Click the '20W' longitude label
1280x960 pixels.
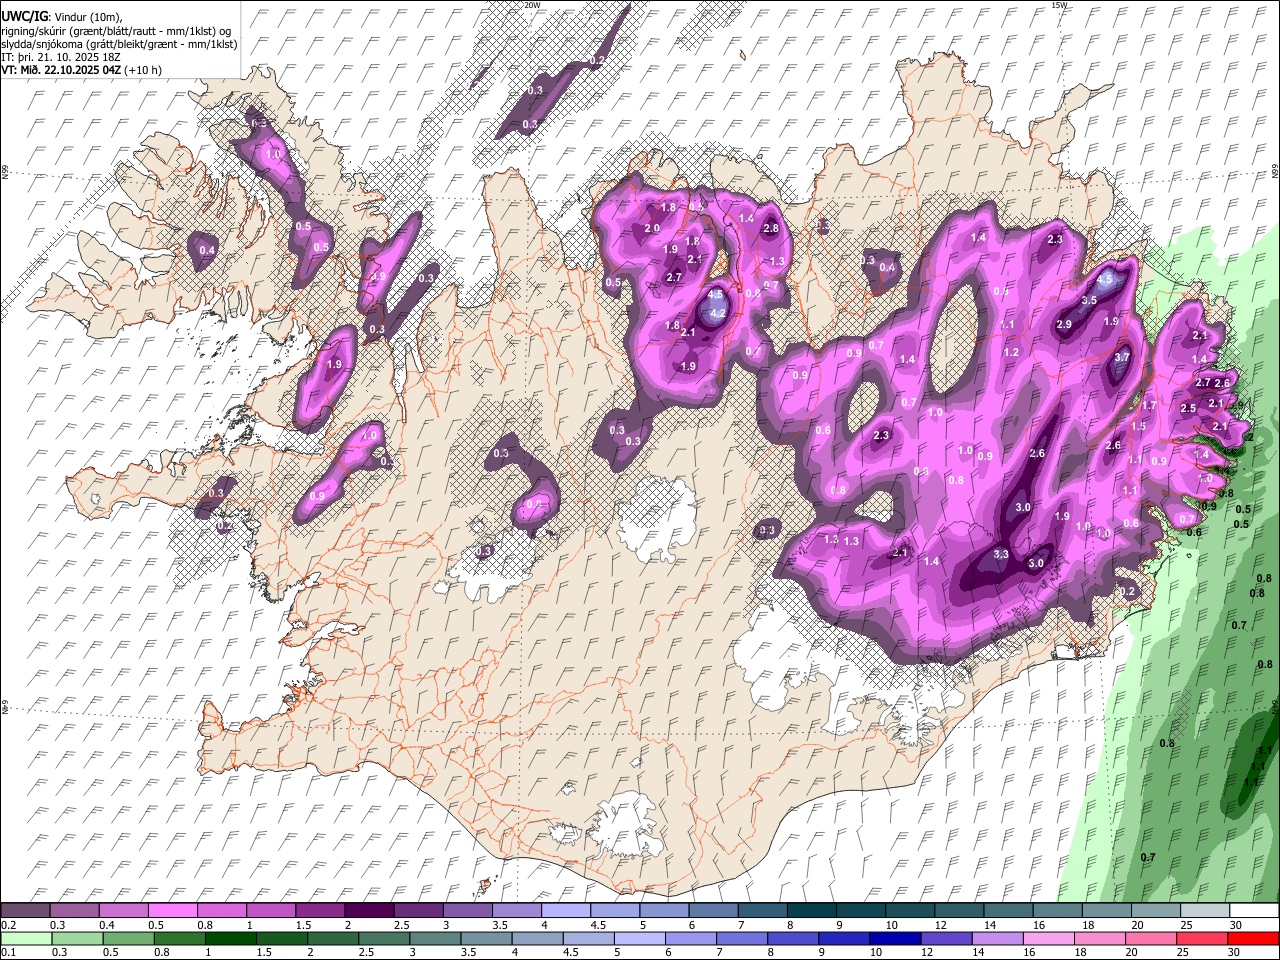pyautogui.click(x=532, y=5)
